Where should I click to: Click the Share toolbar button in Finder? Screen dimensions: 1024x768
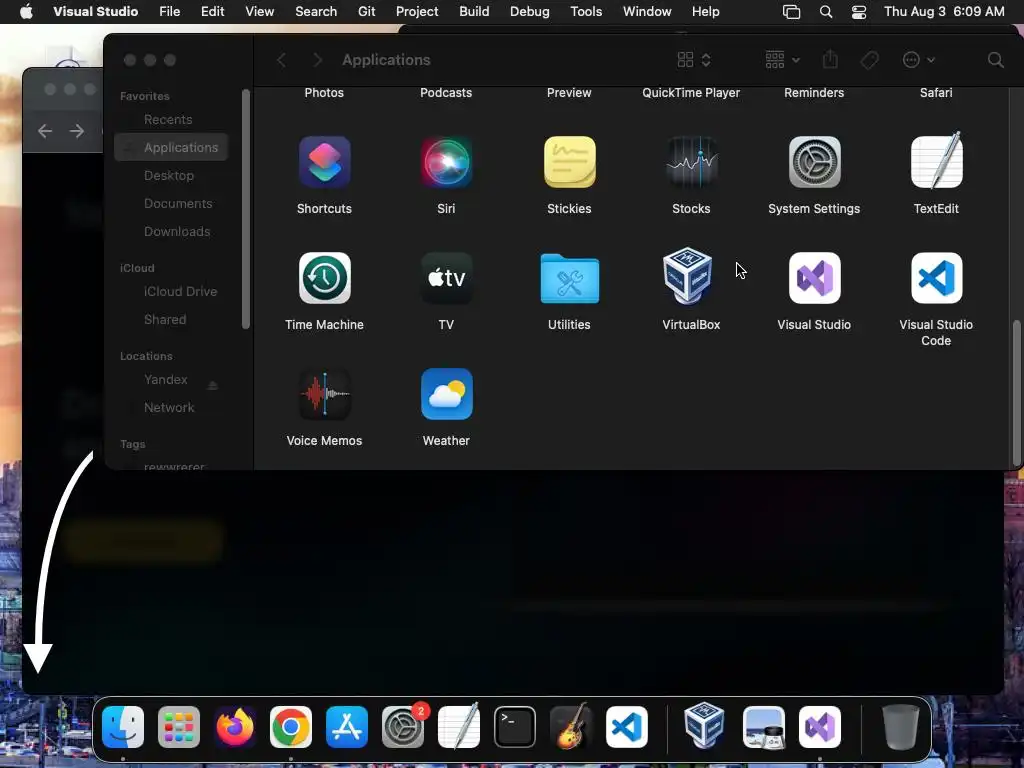(830, 59)
